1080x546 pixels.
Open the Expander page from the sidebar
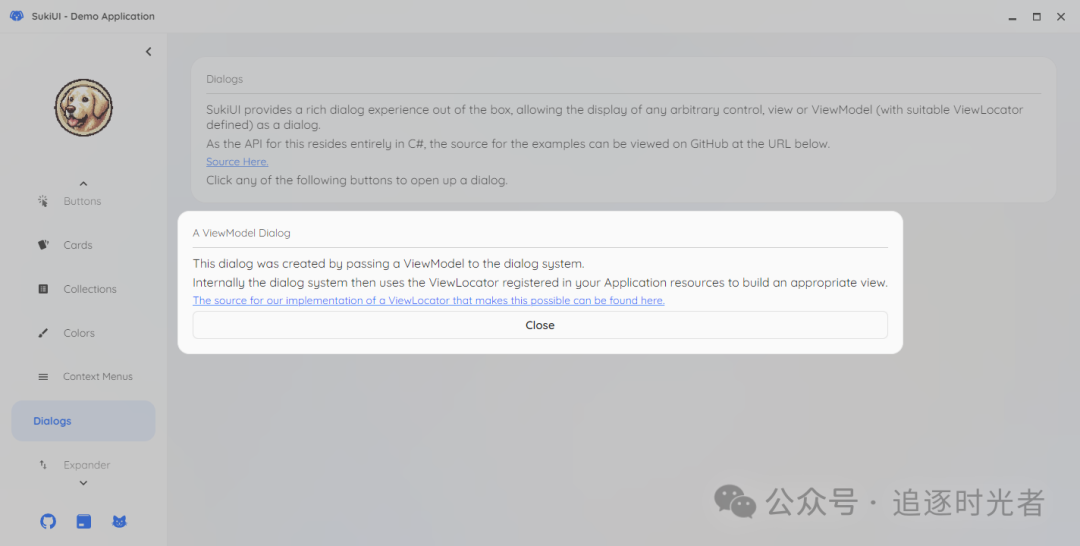[x=86, y=465]
